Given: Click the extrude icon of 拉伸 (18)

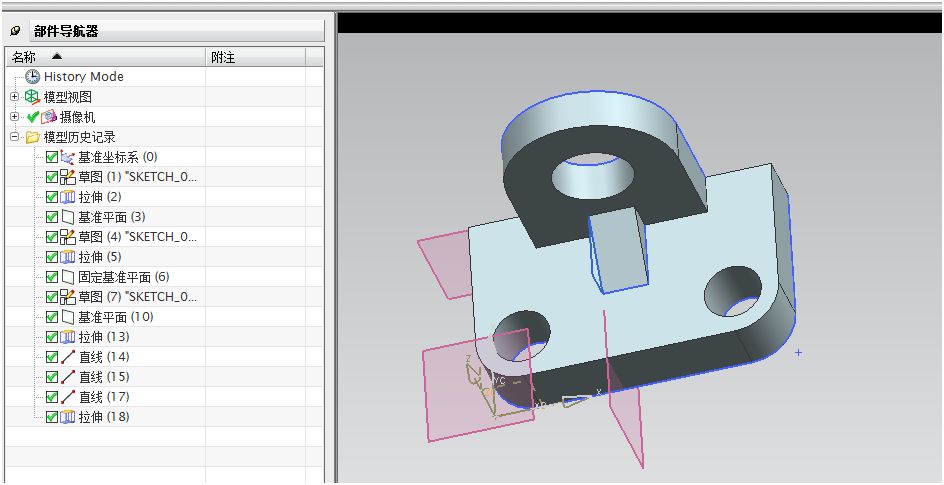Looking at the screenshot, I should click(x=67, y=416).
